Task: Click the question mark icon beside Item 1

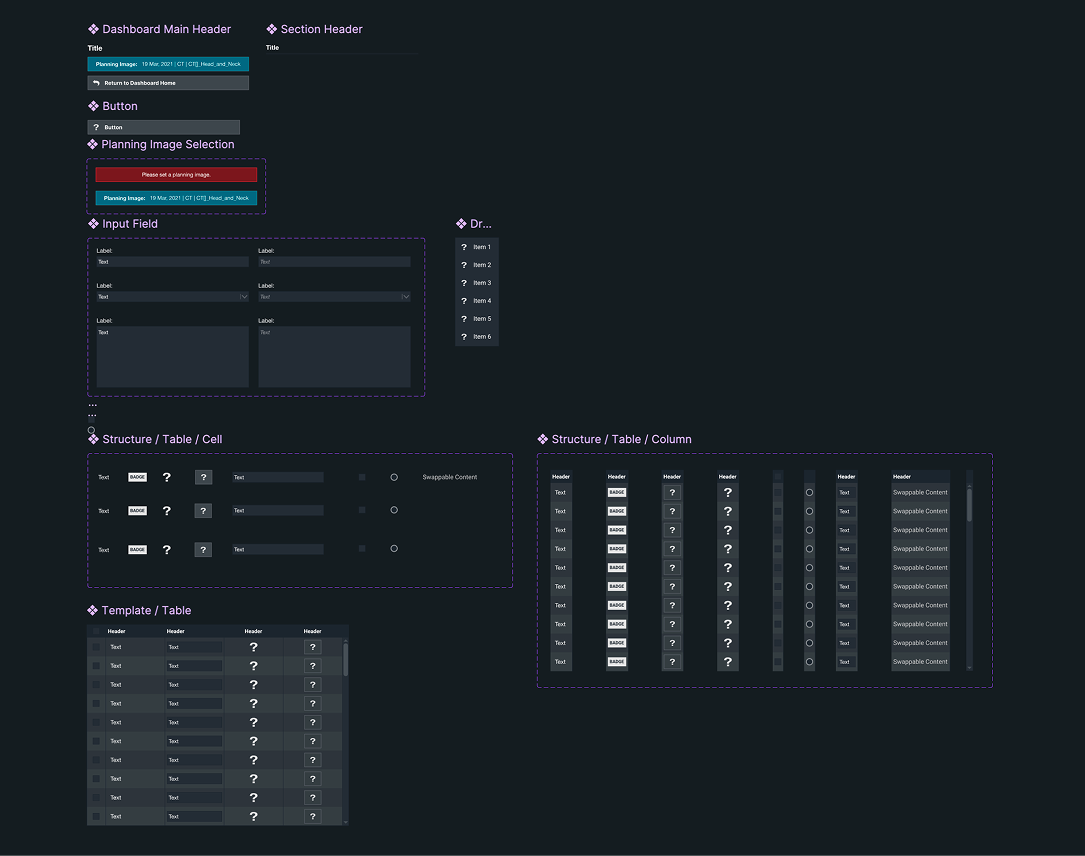Action: click(464, 247)
